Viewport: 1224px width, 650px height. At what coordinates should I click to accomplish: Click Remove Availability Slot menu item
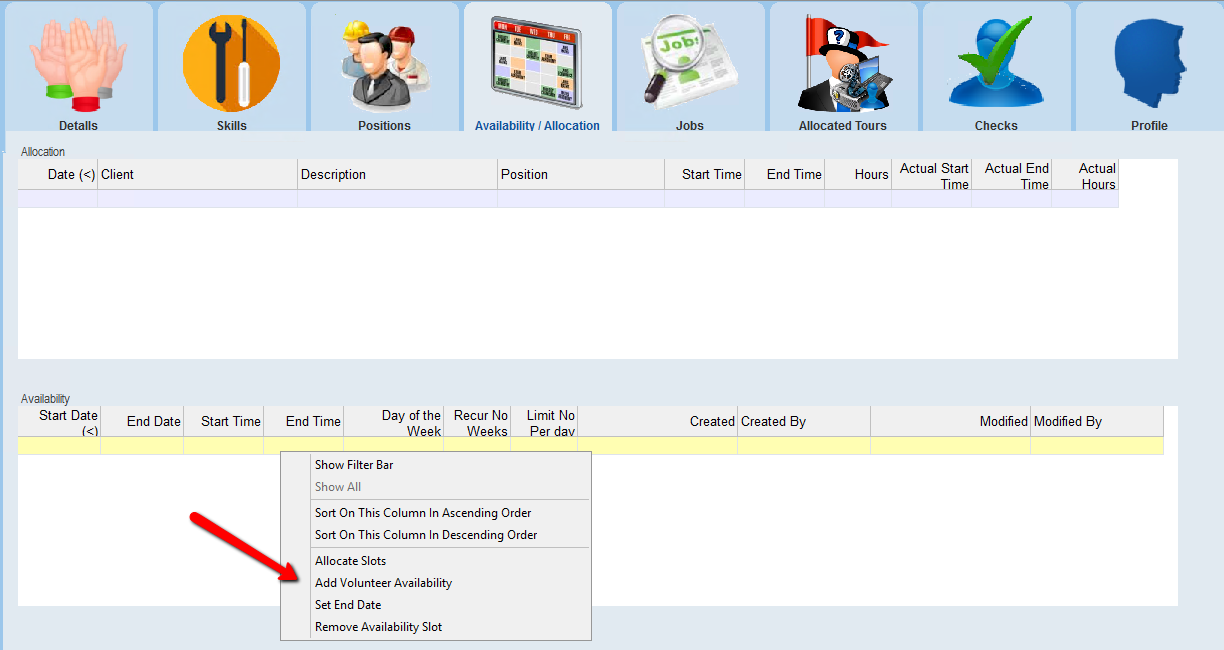click(x=378, y=627)
